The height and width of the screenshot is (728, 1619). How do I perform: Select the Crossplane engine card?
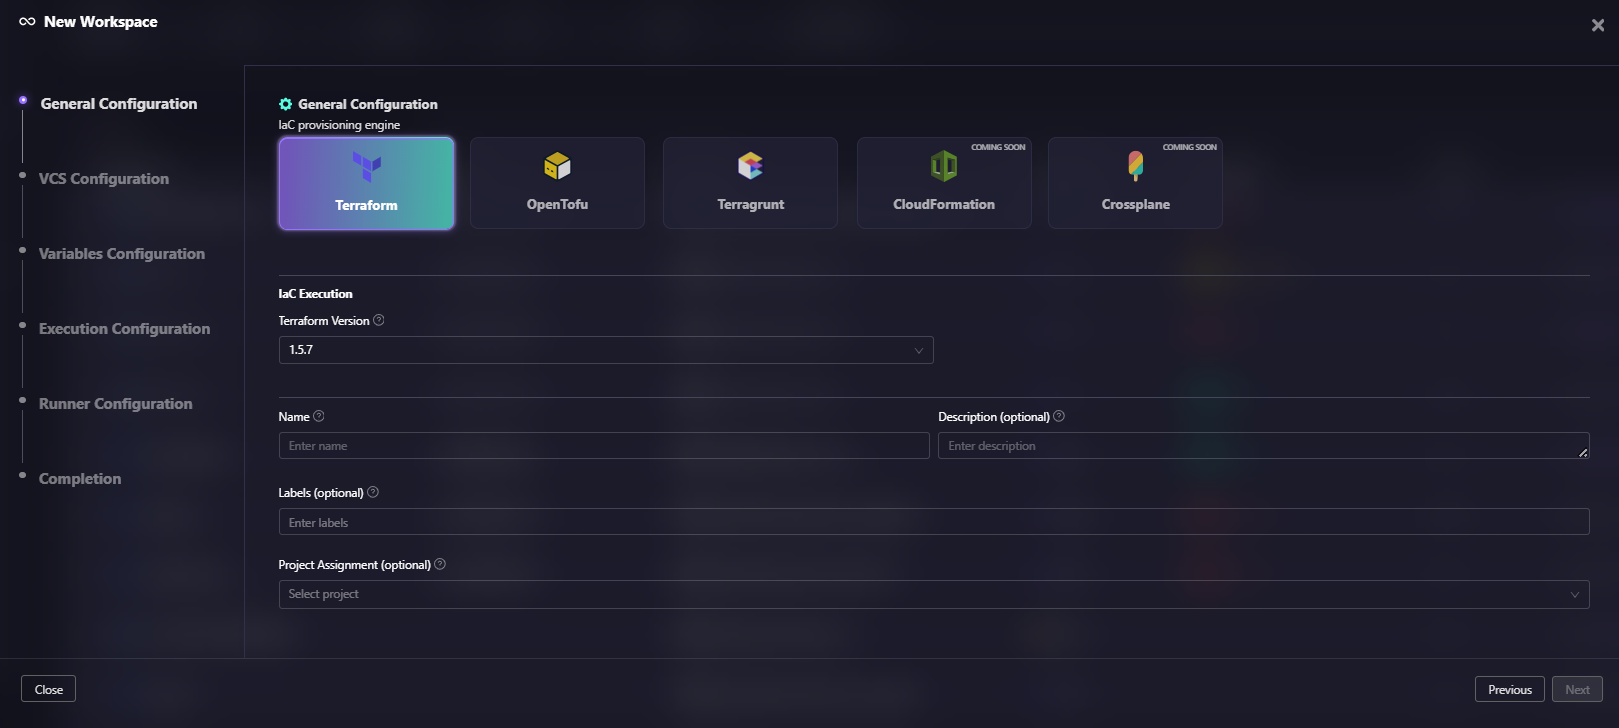pos(1135,183)
